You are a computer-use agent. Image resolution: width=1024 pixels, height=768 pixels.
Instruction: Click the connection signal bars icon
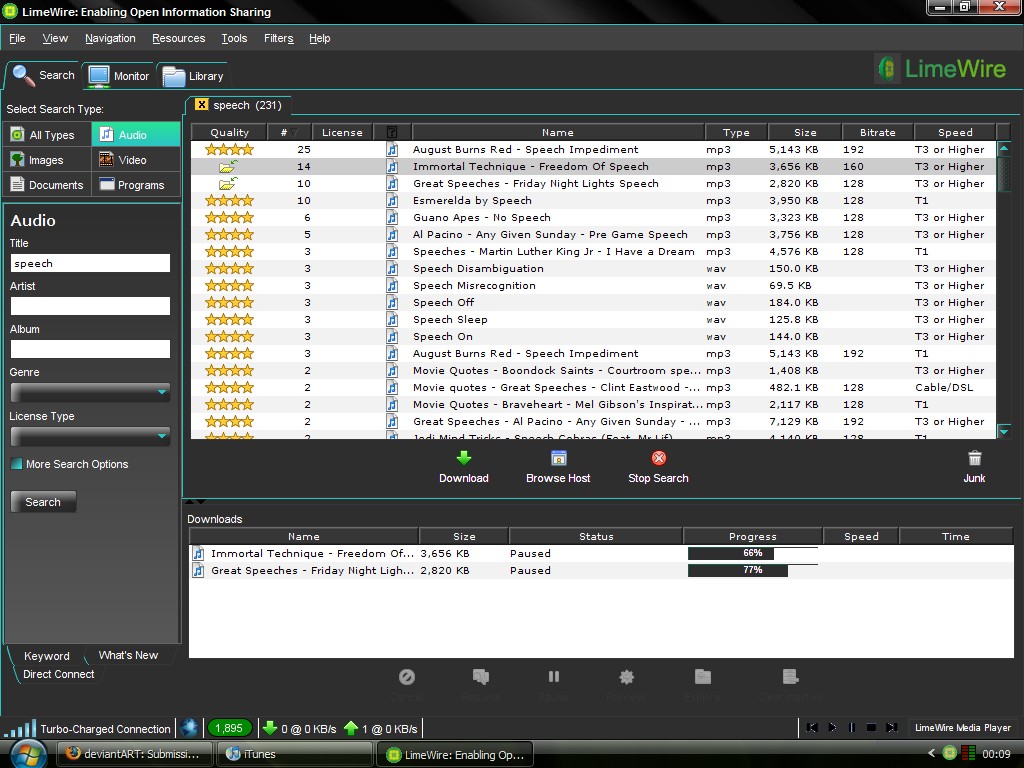pos(20,728)
